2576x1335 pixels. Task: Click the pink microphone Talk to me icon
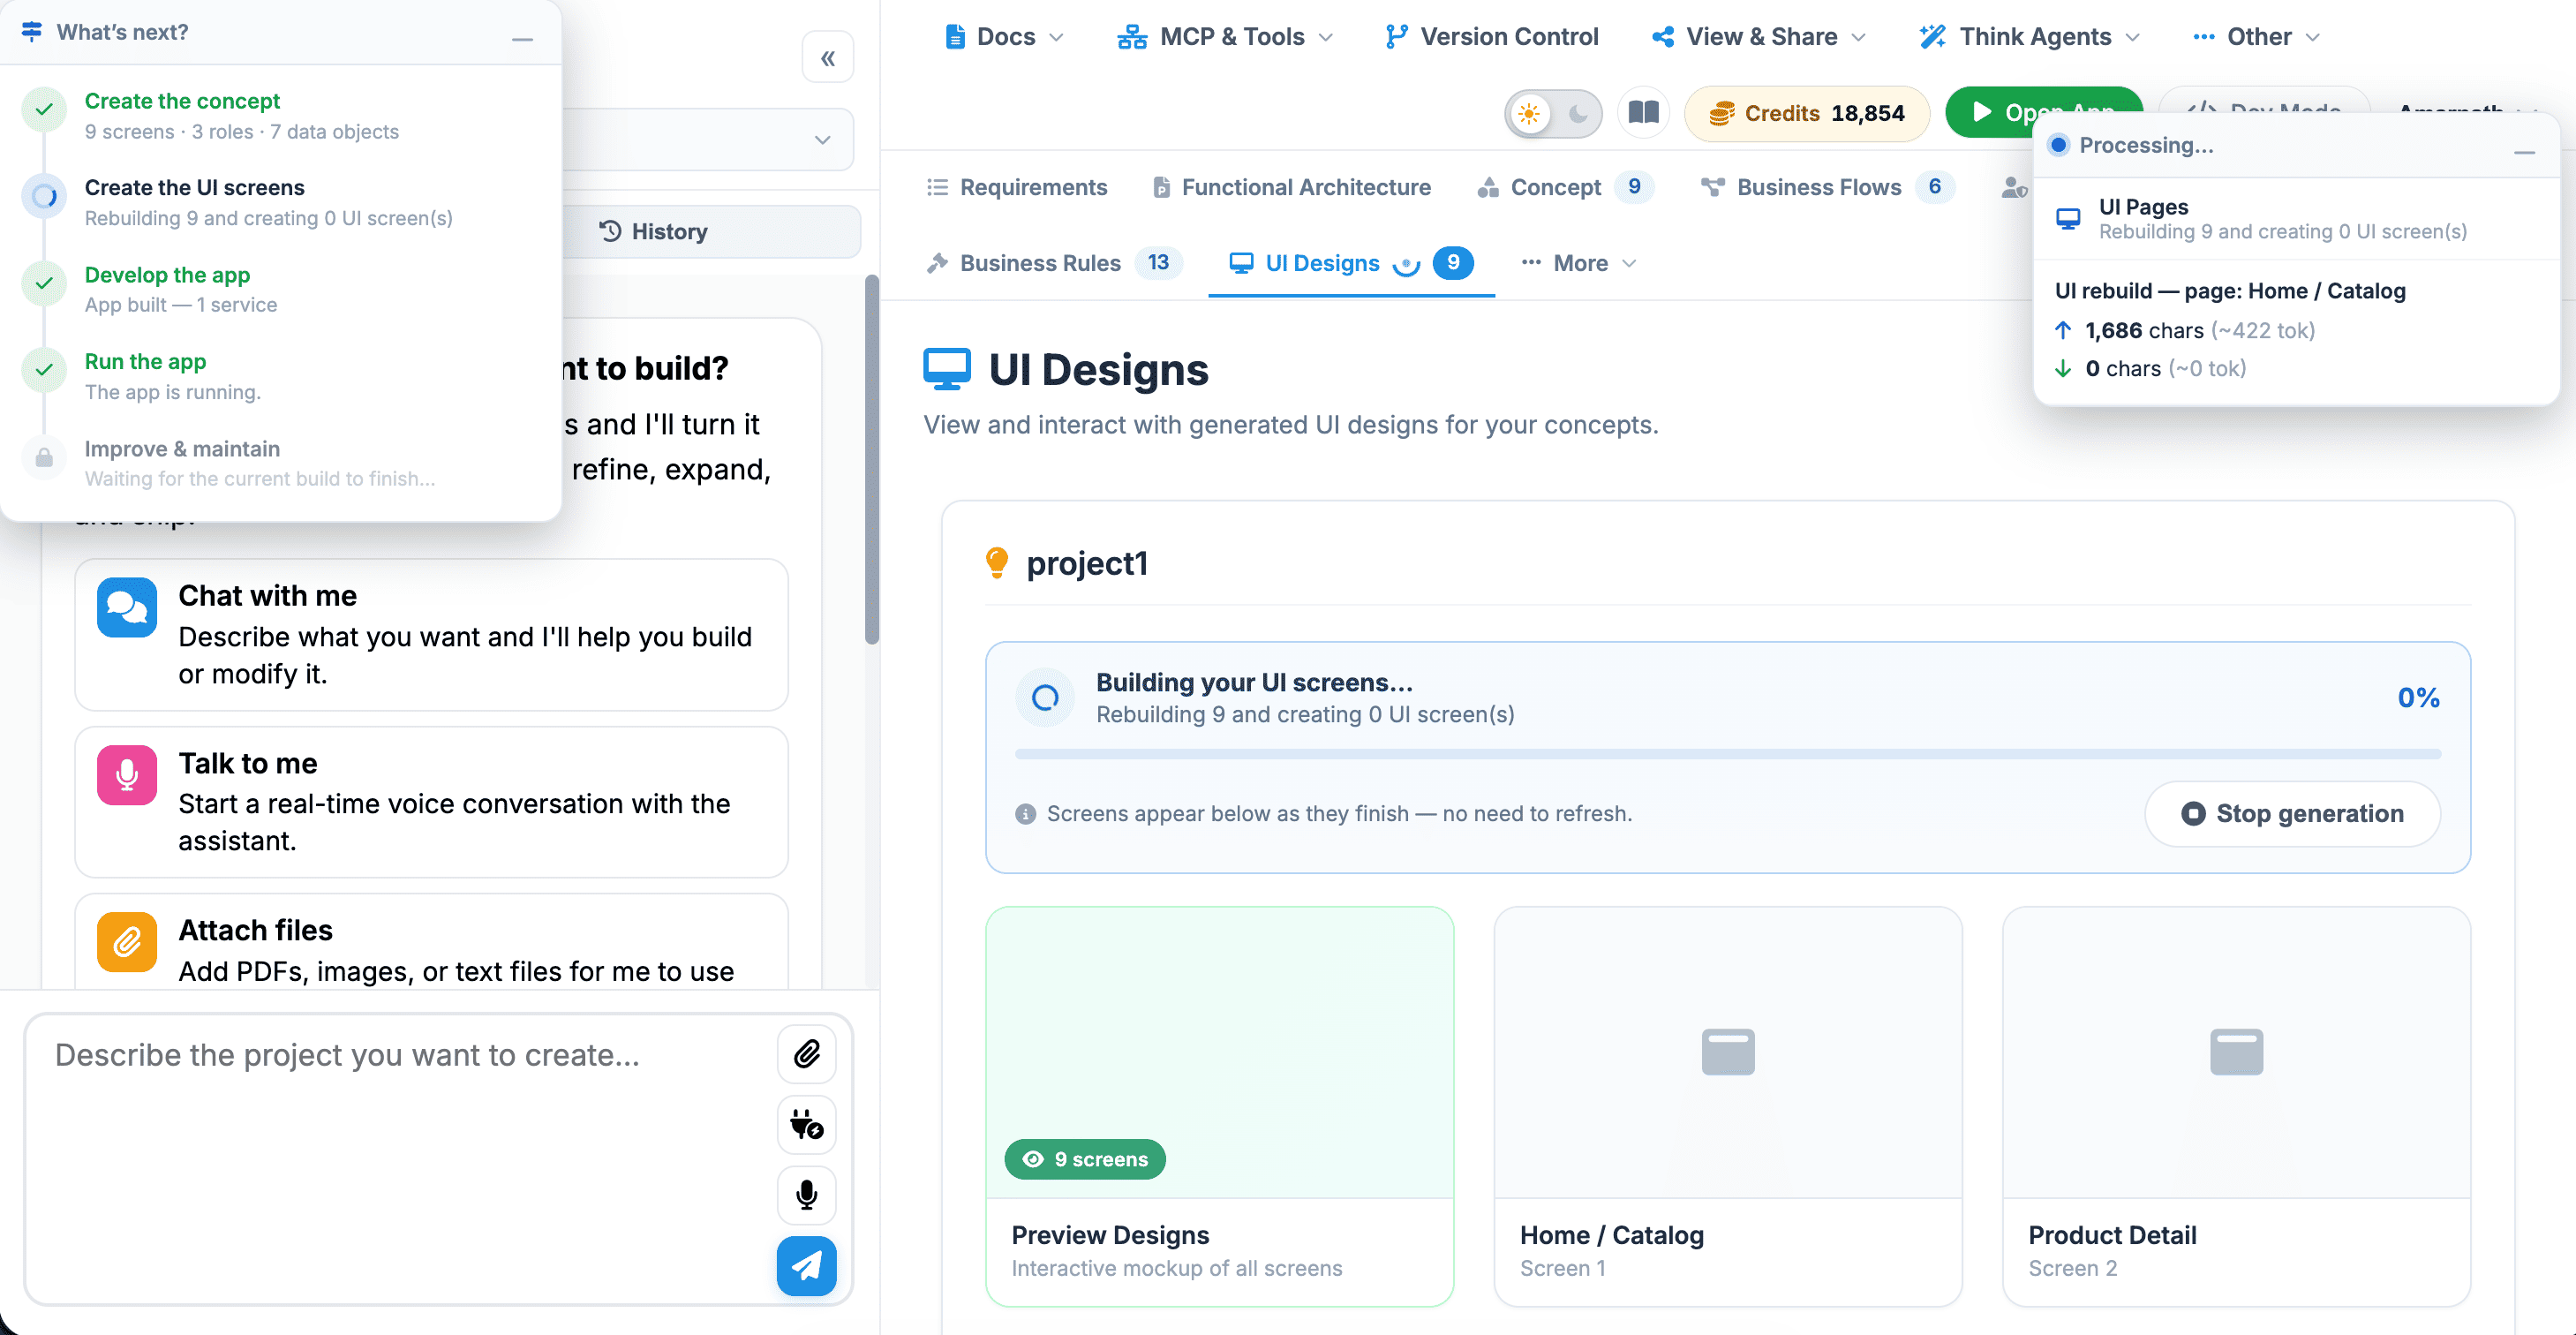pyautogui.click(x=127, y=775)
